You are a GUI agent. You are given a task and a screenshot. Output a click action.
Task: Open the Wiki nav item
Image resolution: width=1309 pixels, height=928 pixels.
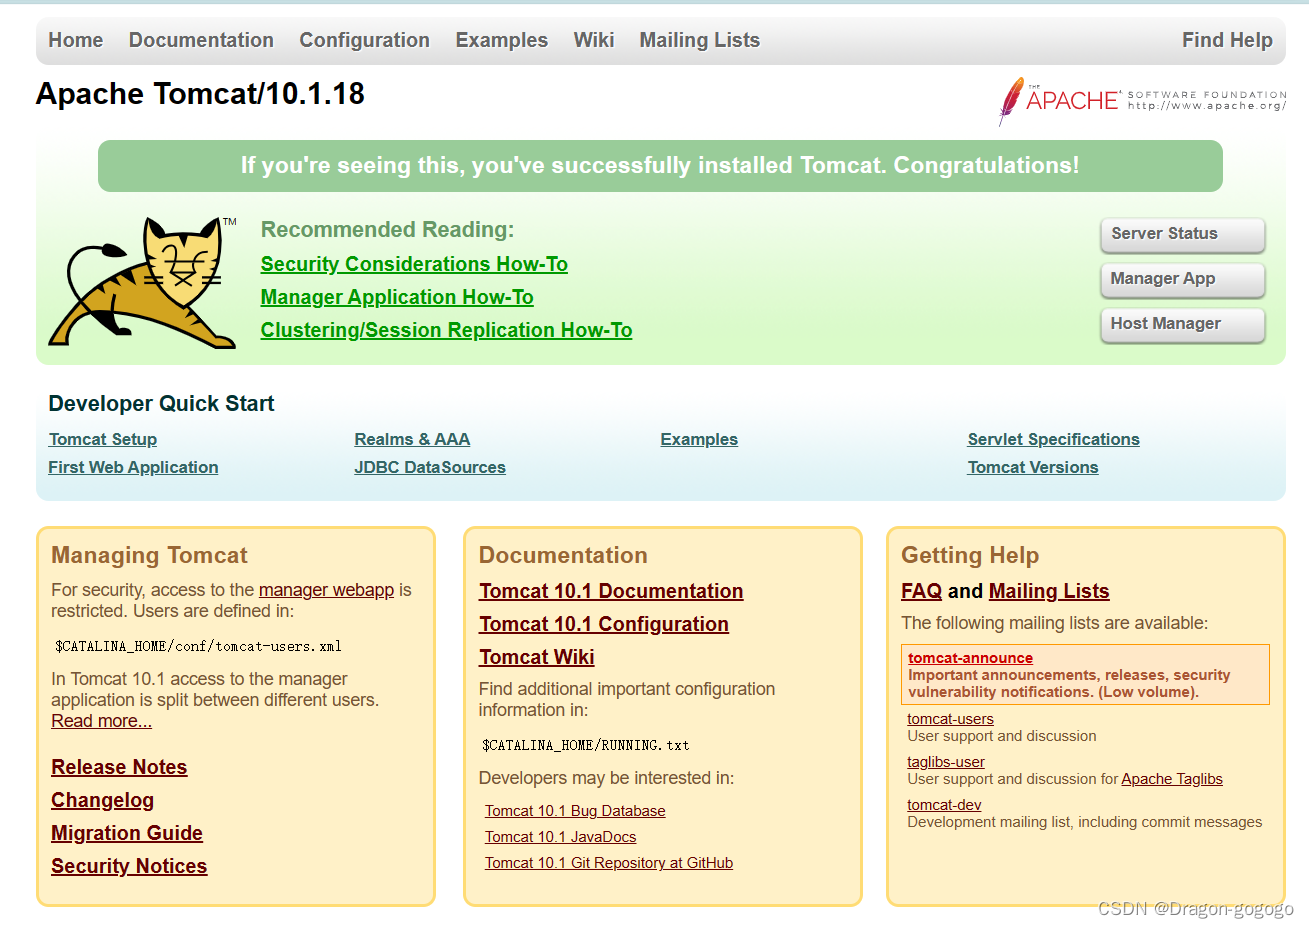click(x=594, y=40)
